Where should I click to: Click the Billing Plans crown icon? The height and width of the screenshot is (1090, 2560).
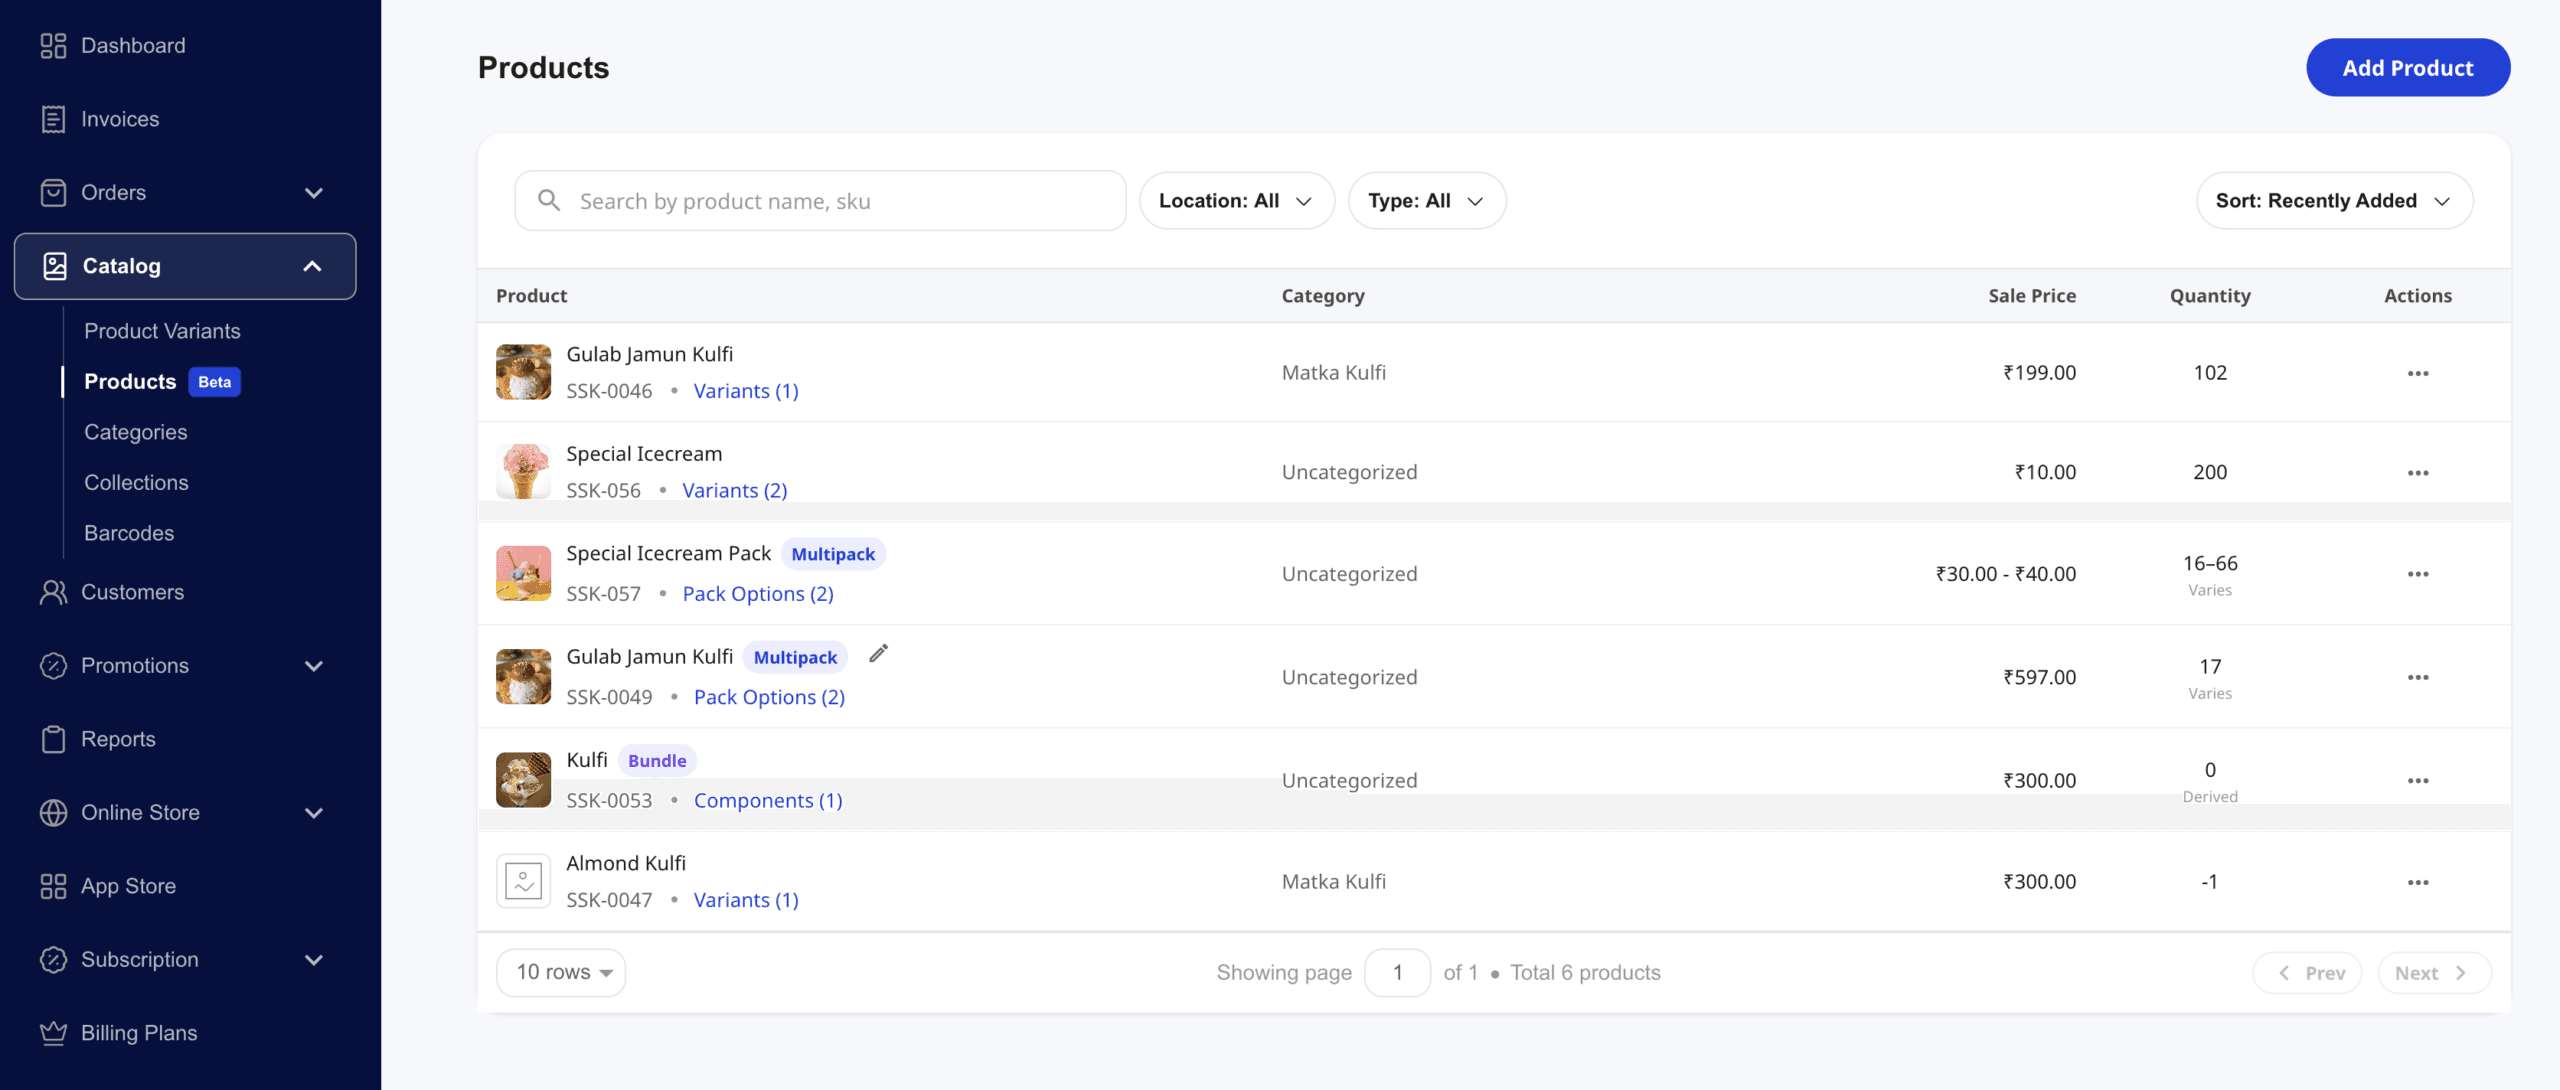click(53, 1033)
